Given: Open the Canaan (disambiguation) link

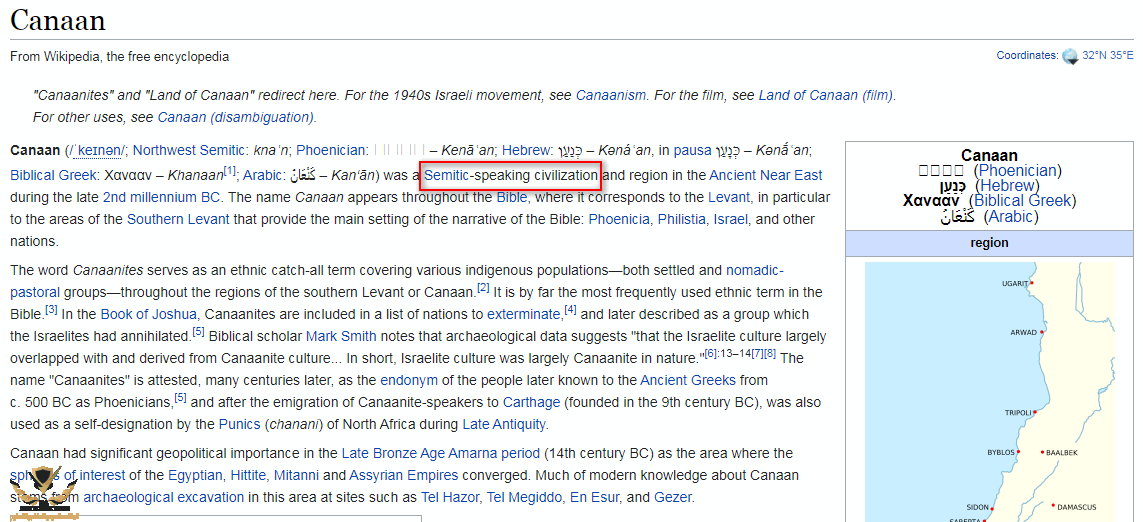Looking at the screenshot, I should tap(235, 117).
